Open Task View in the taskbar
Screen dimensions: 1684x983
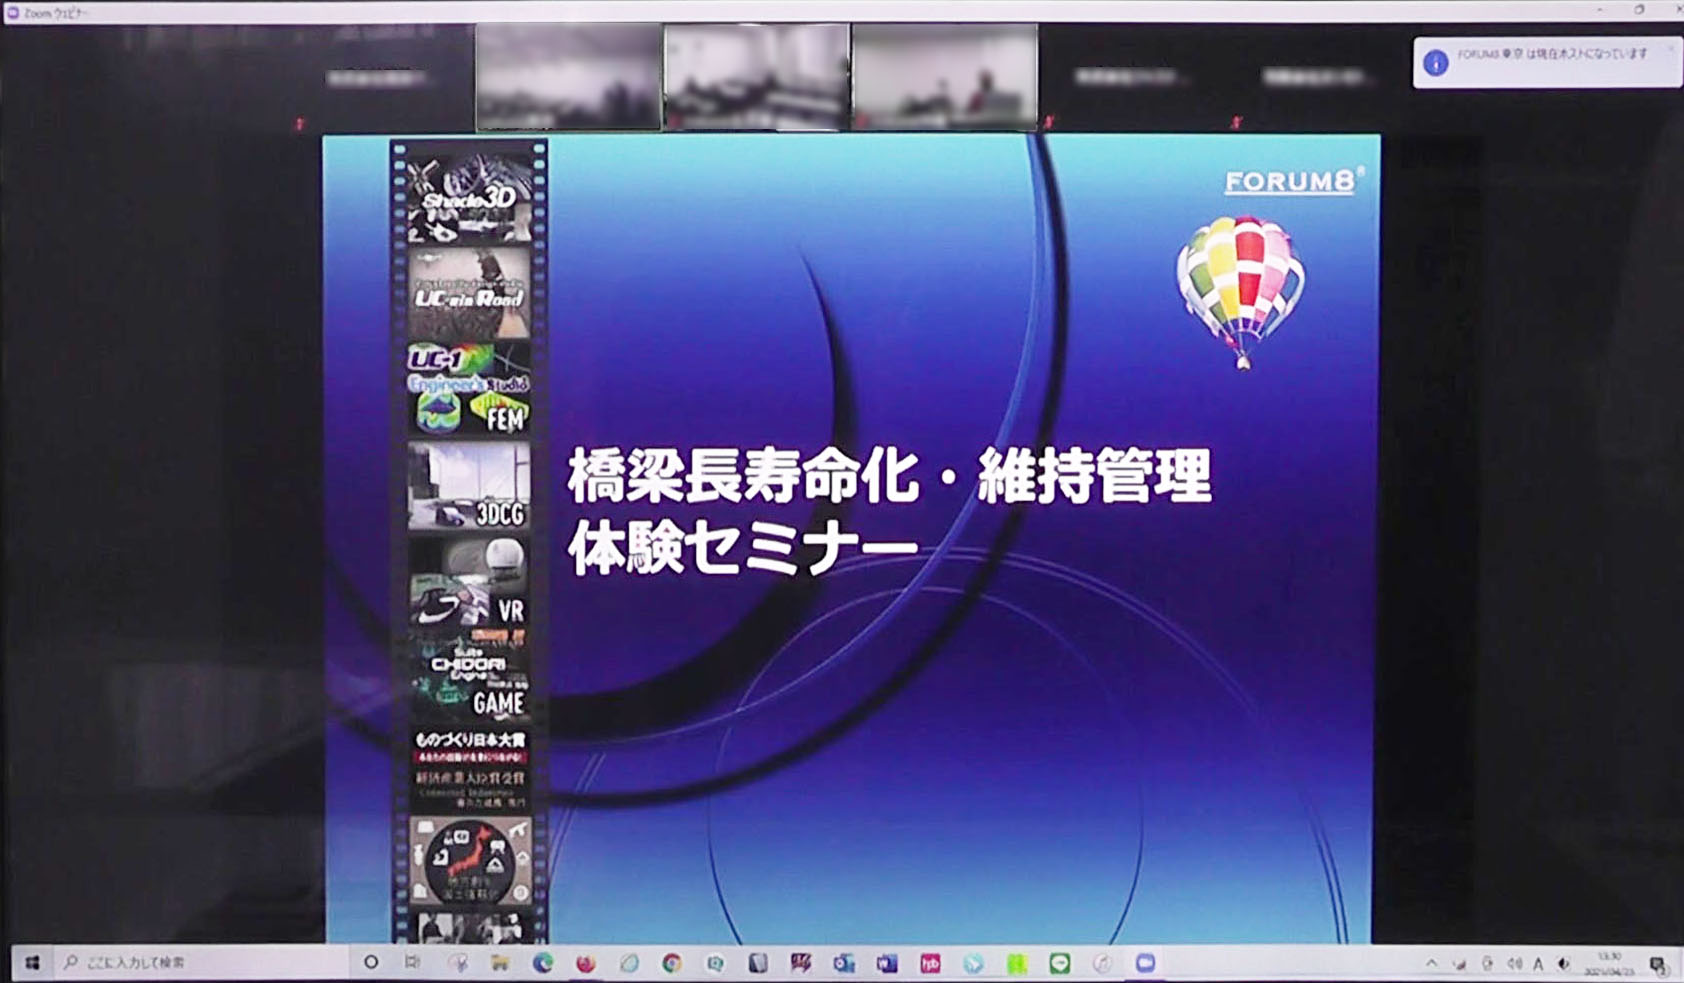(412, 962)
